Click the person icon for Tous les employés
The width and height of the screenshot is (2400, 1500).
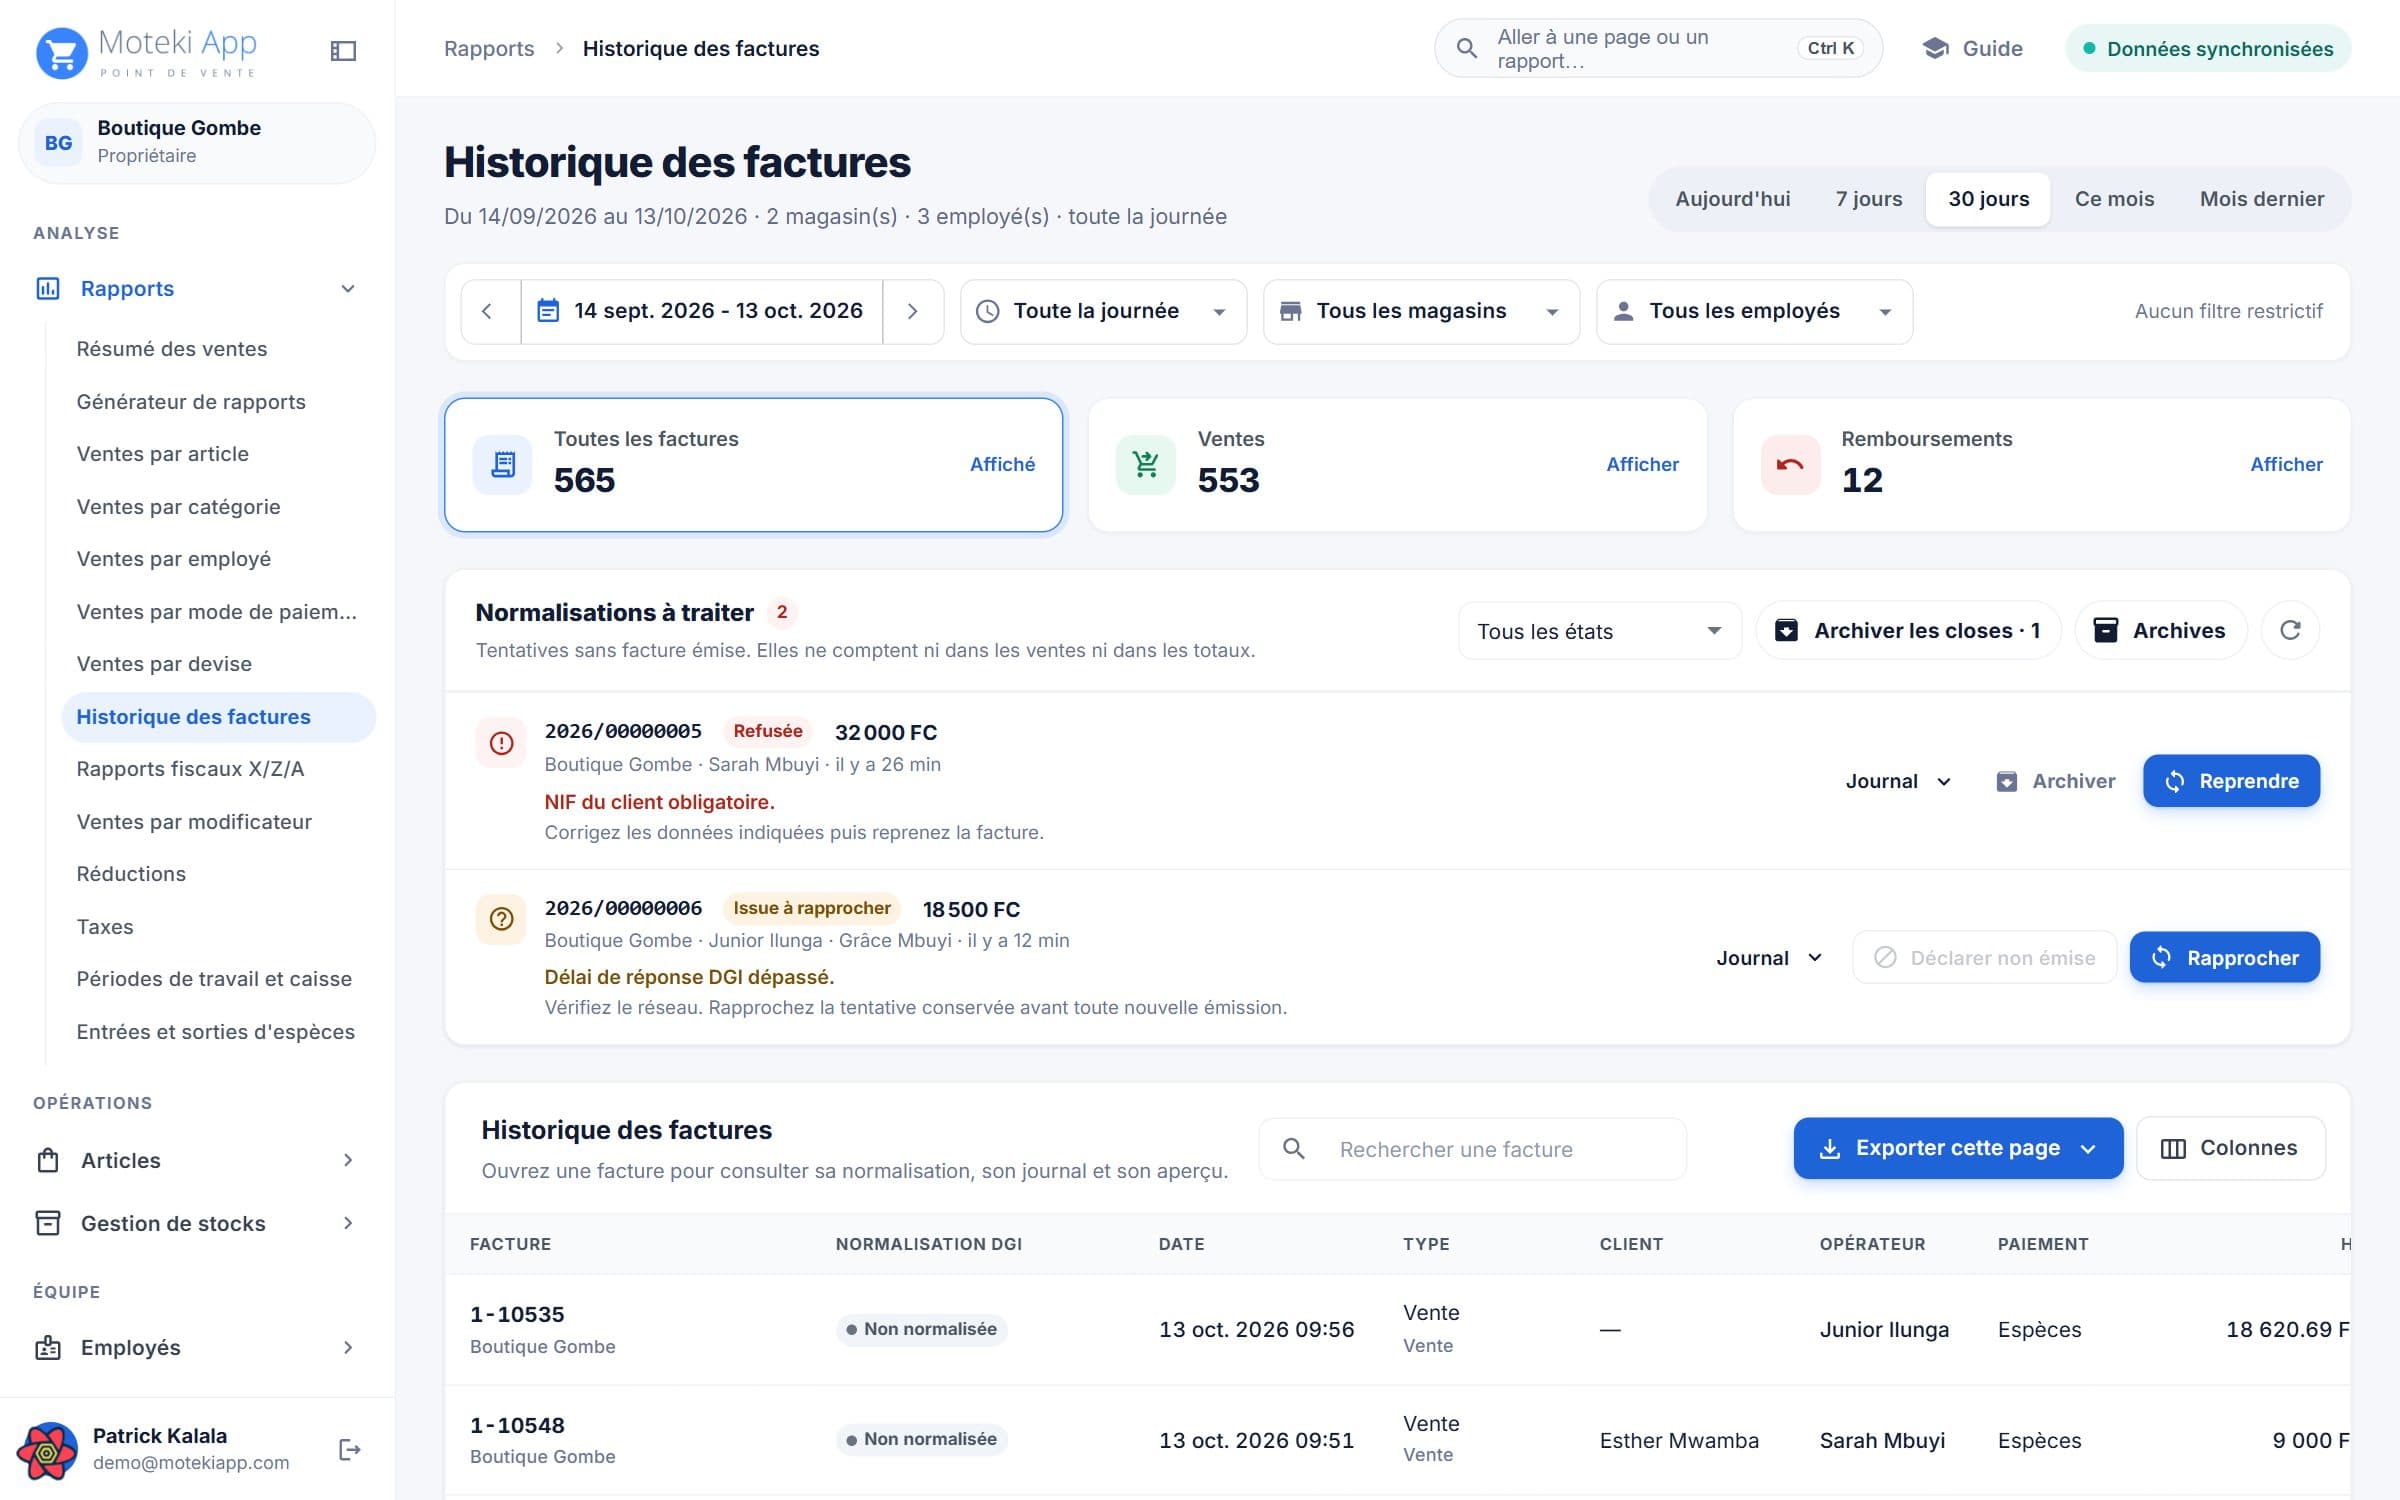pyautogui.click(x=1623, y=311)
